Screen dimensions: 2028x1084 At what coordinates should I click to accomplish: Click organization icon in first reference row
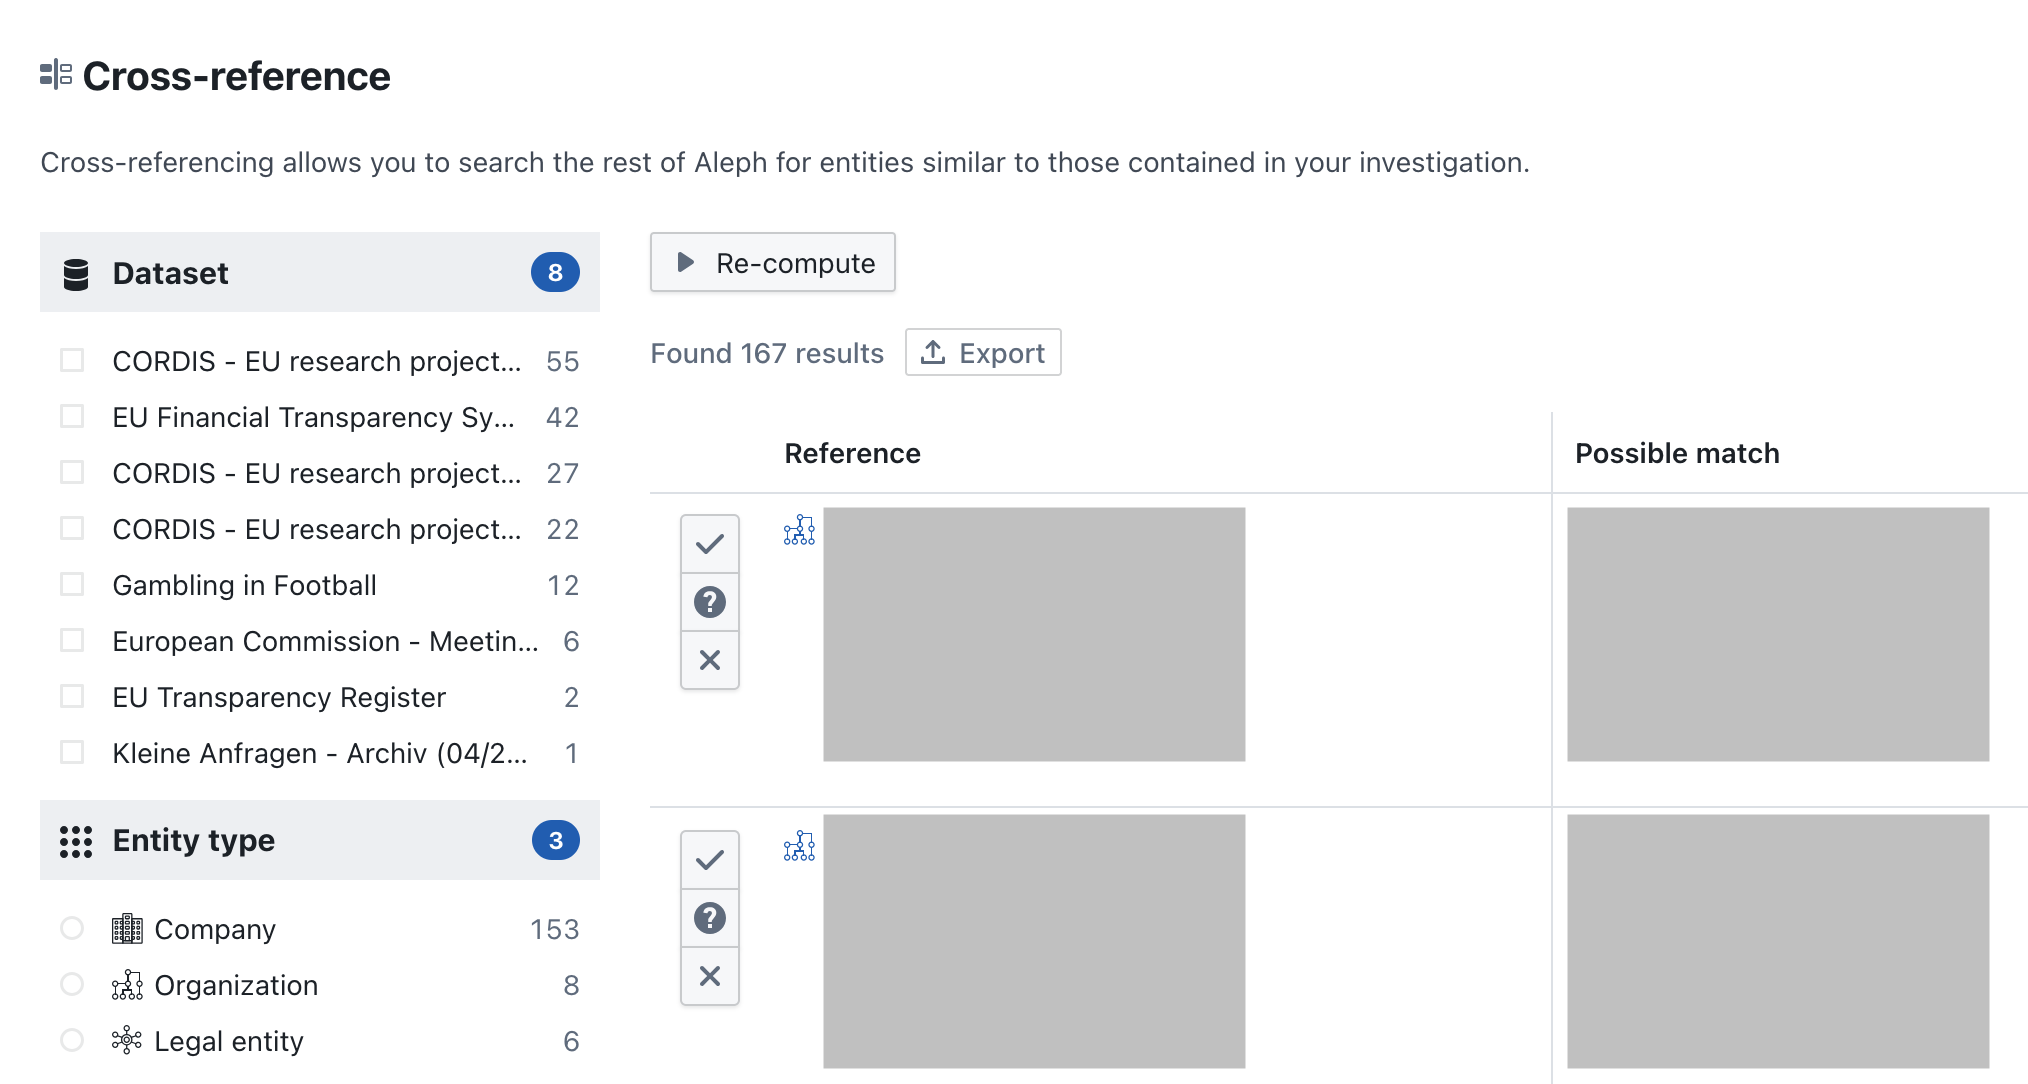pos(799,530)
